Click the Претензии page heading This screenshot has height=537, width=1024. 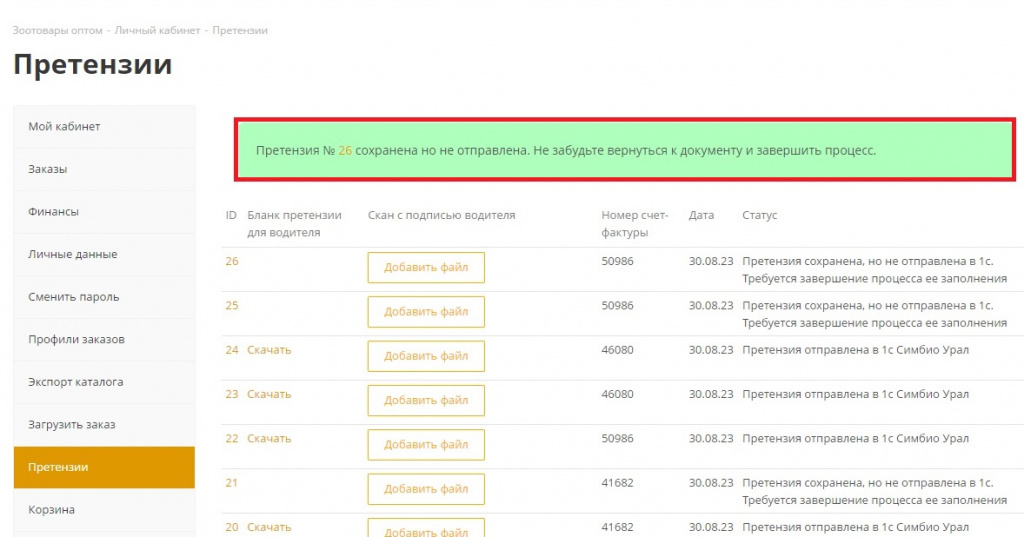click(x=93, y=65)
